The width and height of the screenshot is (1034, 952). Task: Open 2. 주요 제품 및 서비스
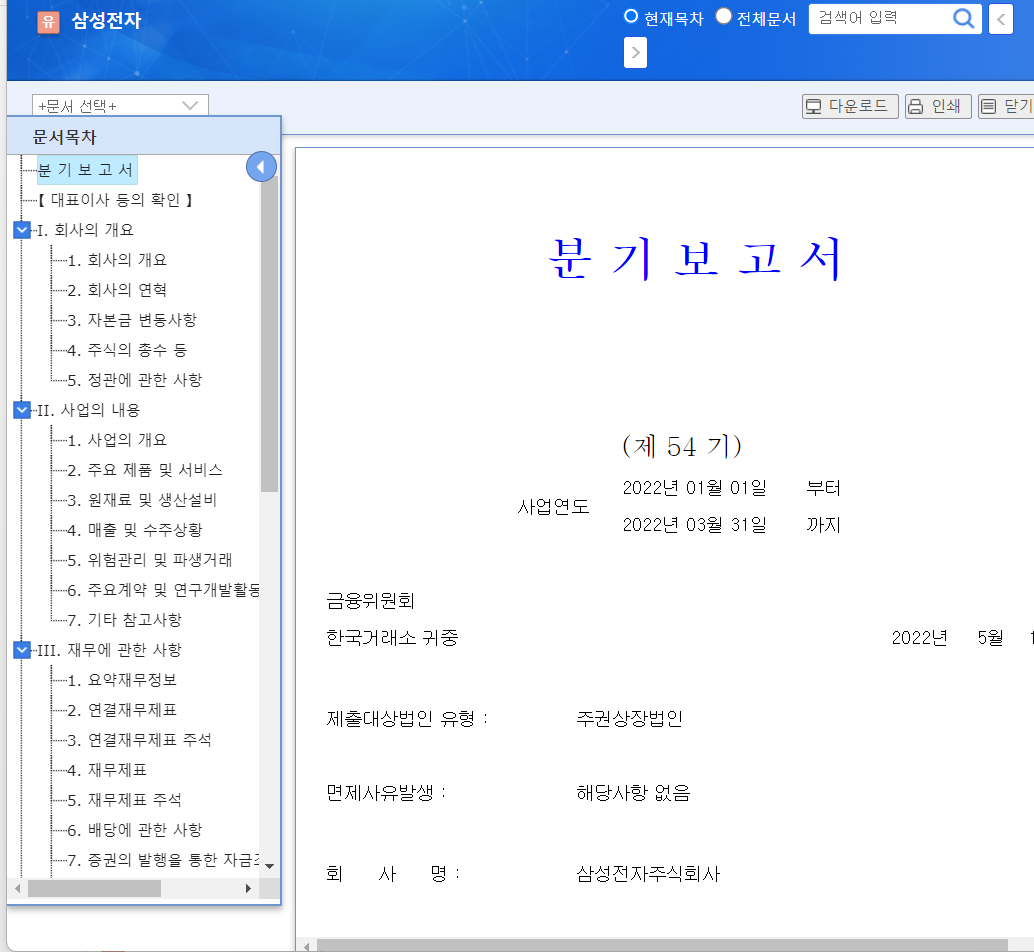[x=145, y=470]
